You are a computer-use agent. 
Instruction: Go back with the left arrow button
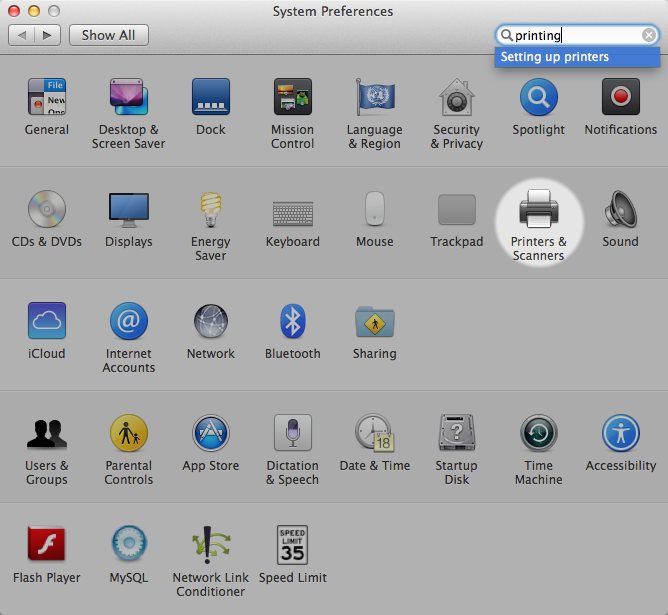(22, 35)
